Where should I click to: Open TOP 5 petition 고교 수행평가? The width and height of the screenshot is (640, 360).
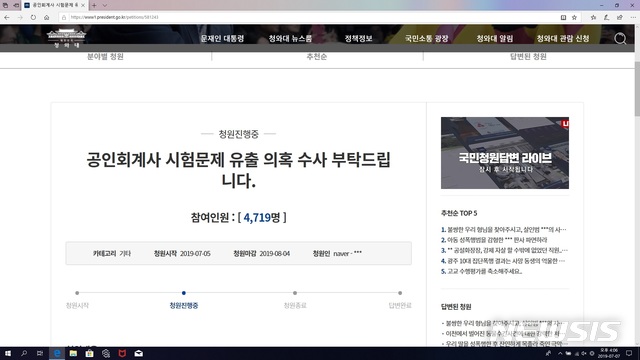481,271
